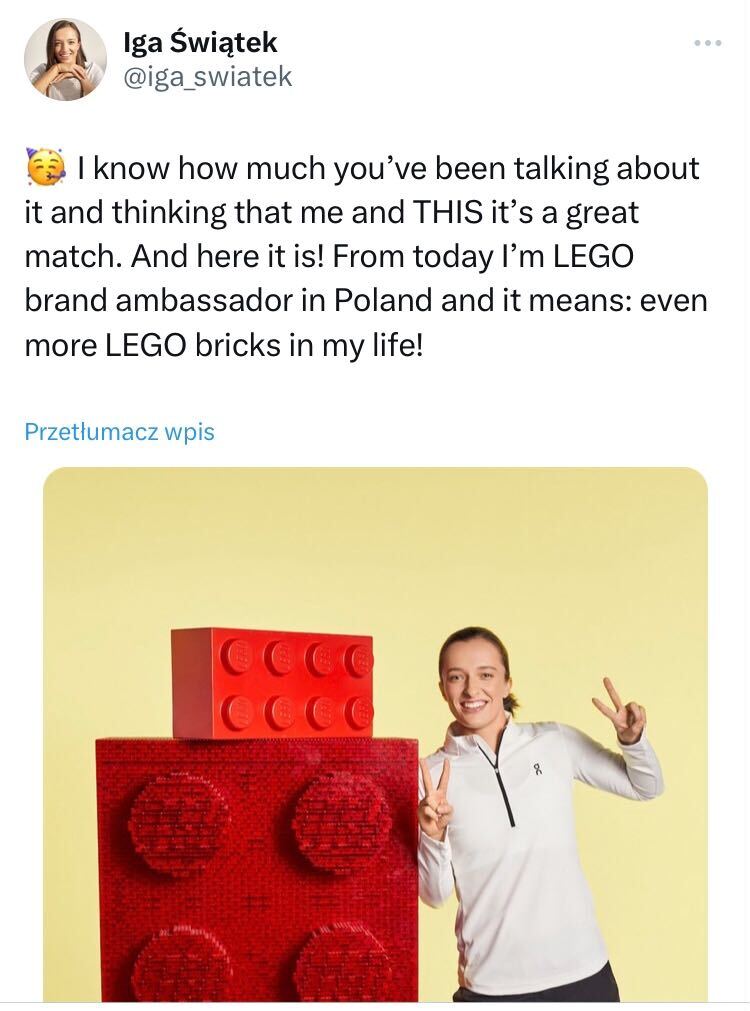Click the small red LEGO brick on top

[x=271, y=682]
